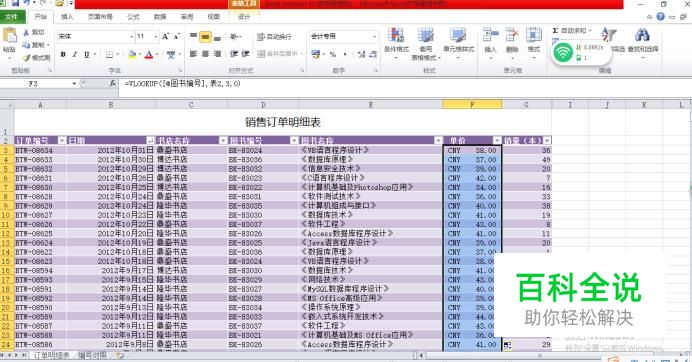Toggle center horizontal alignment
The height and width of the screenshot is (362, 692).
(x=205, y=54)
